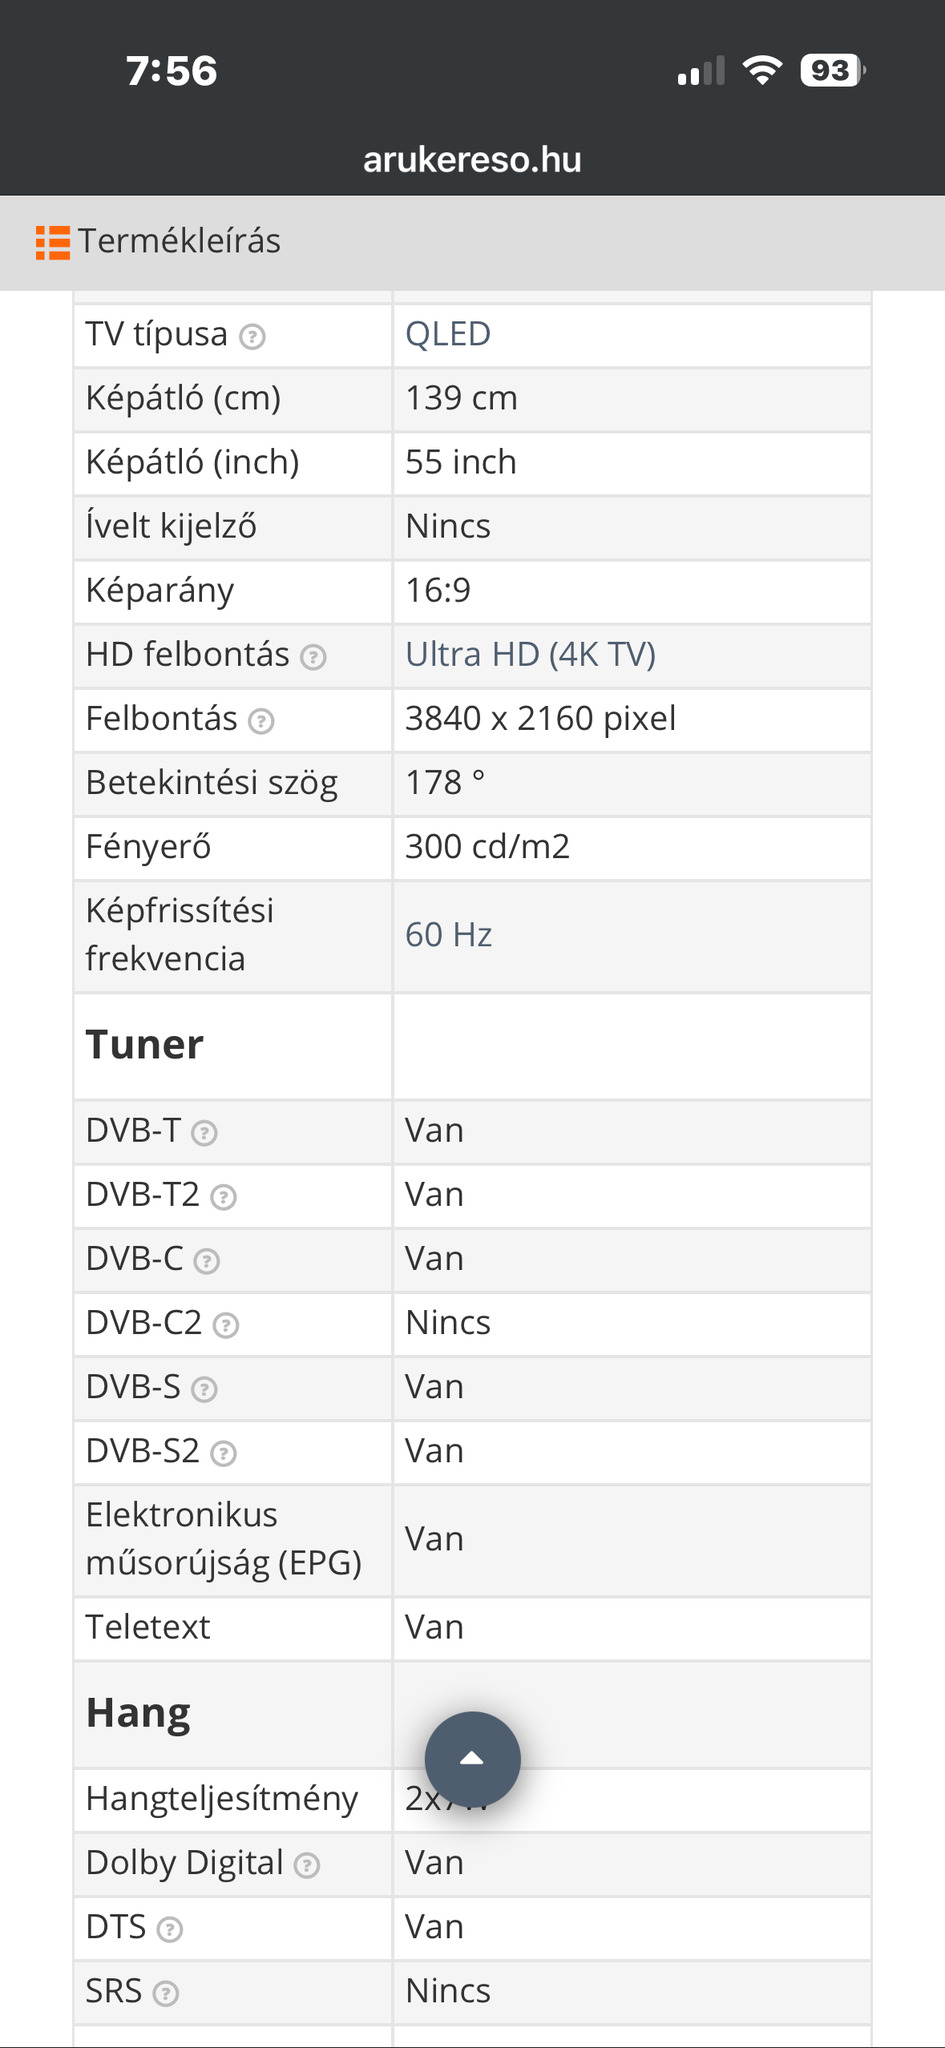
Task: Expand the Termékleírás section header
Action: [x=180, y=242]
